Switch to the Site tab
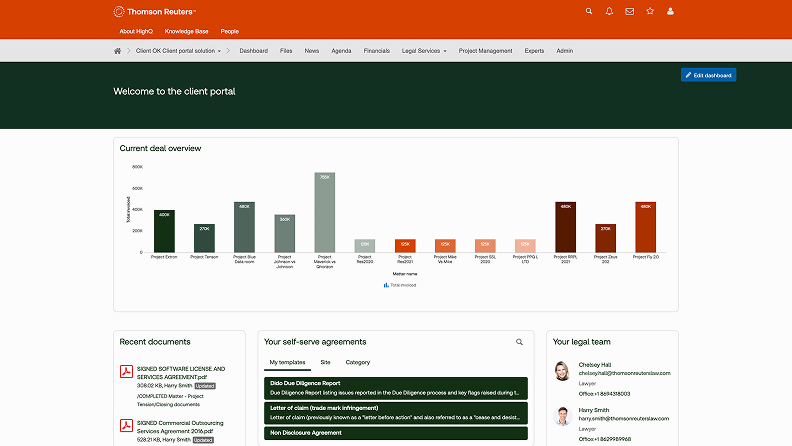Viewport: 792px width, 446px height. (325, 362)
